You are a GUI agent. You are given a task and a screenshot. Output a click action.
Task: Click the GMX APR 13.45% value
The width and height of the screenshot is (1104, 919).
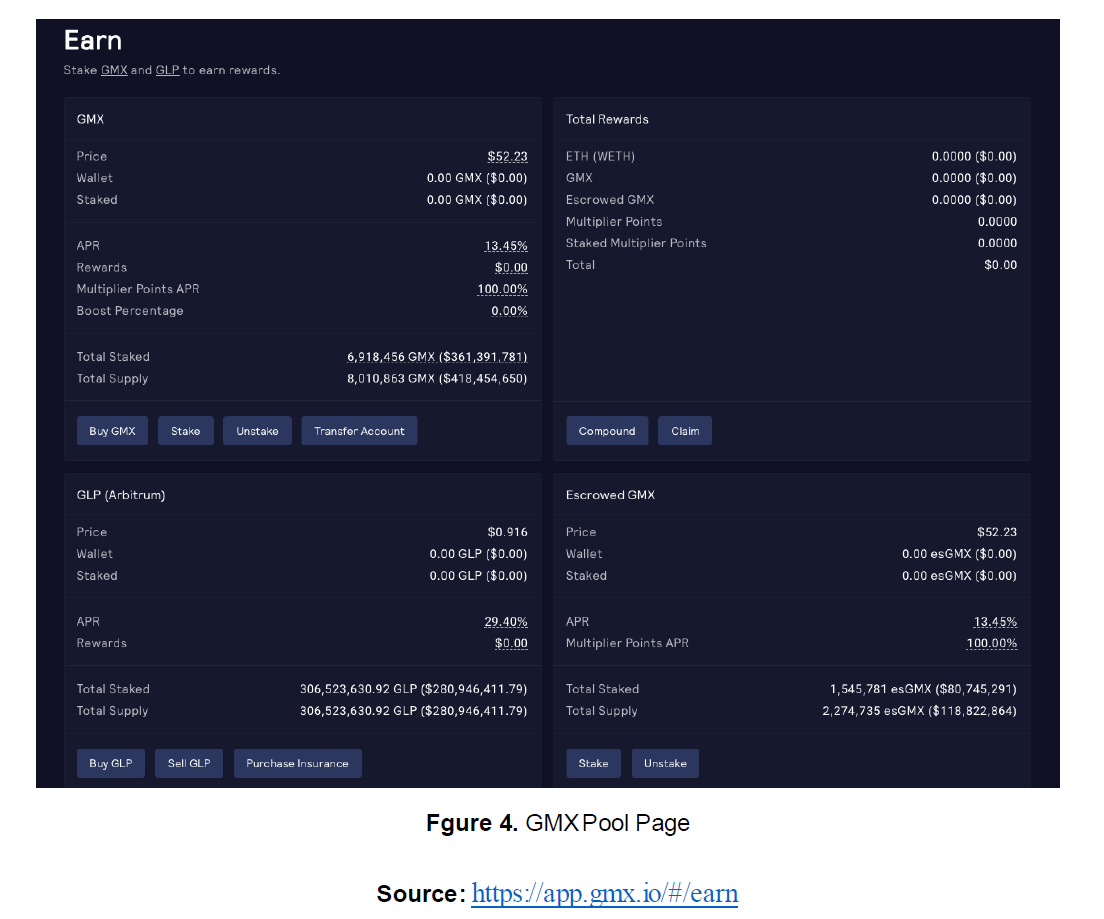click(x=506, y=246)
